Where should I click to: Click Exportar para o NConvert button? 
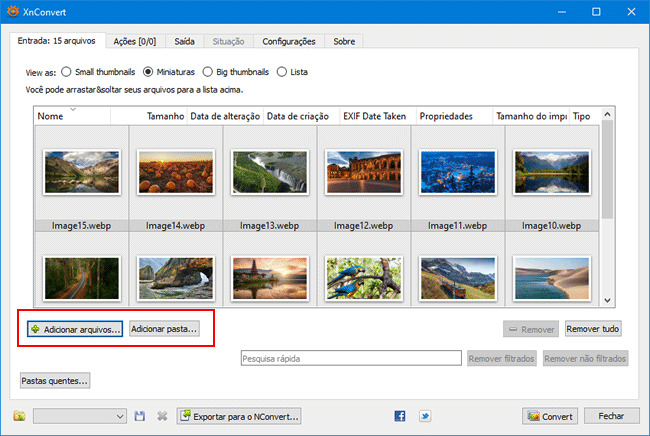pyautogui.click(x=239, y=416)
